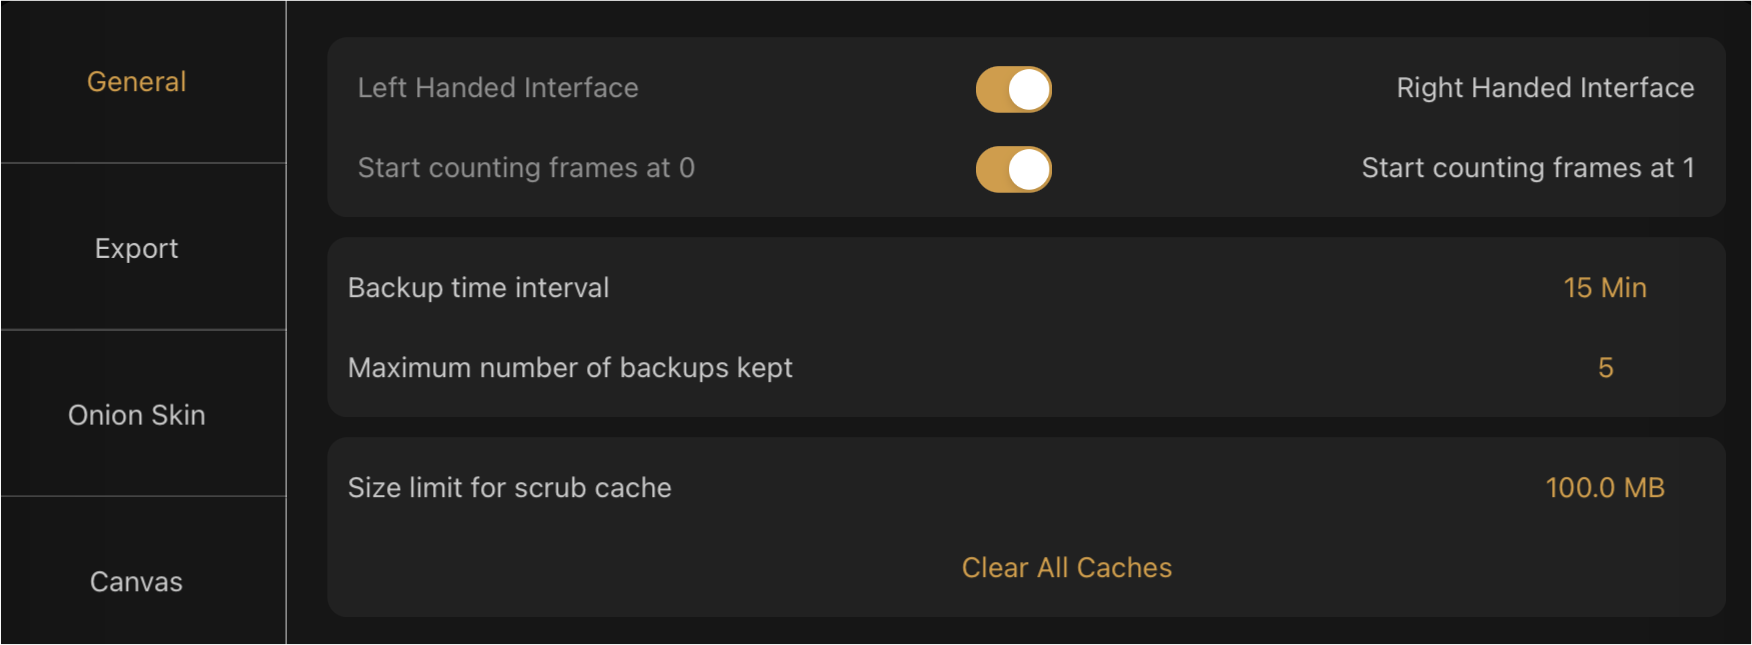Edit the scrub cache size limit
The width and height of the screenshot is (1752, 645).
pyautogui.click(x=1604, y=487)
